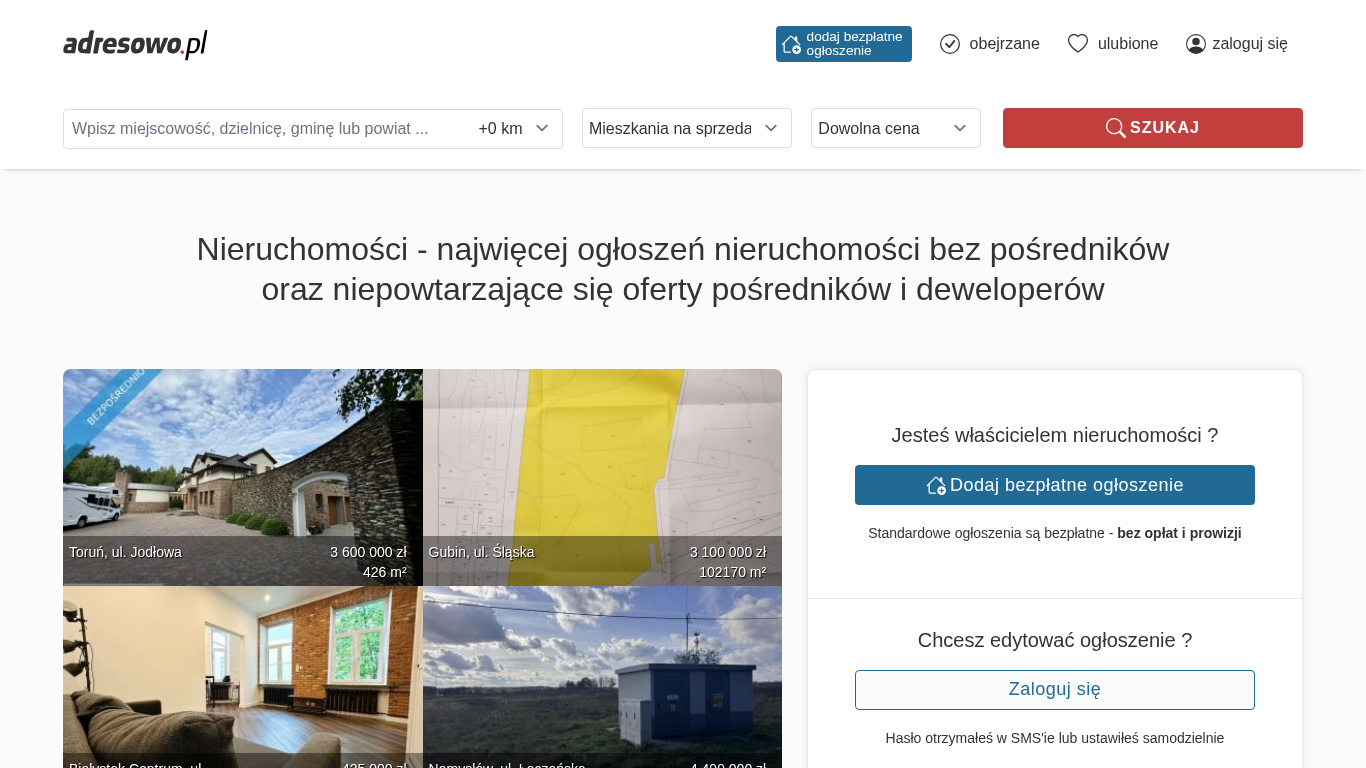The image size is (1366, 768).
Task: Open the Mieszkania na sprzedaż dropdown
Action: pos(686,128)
